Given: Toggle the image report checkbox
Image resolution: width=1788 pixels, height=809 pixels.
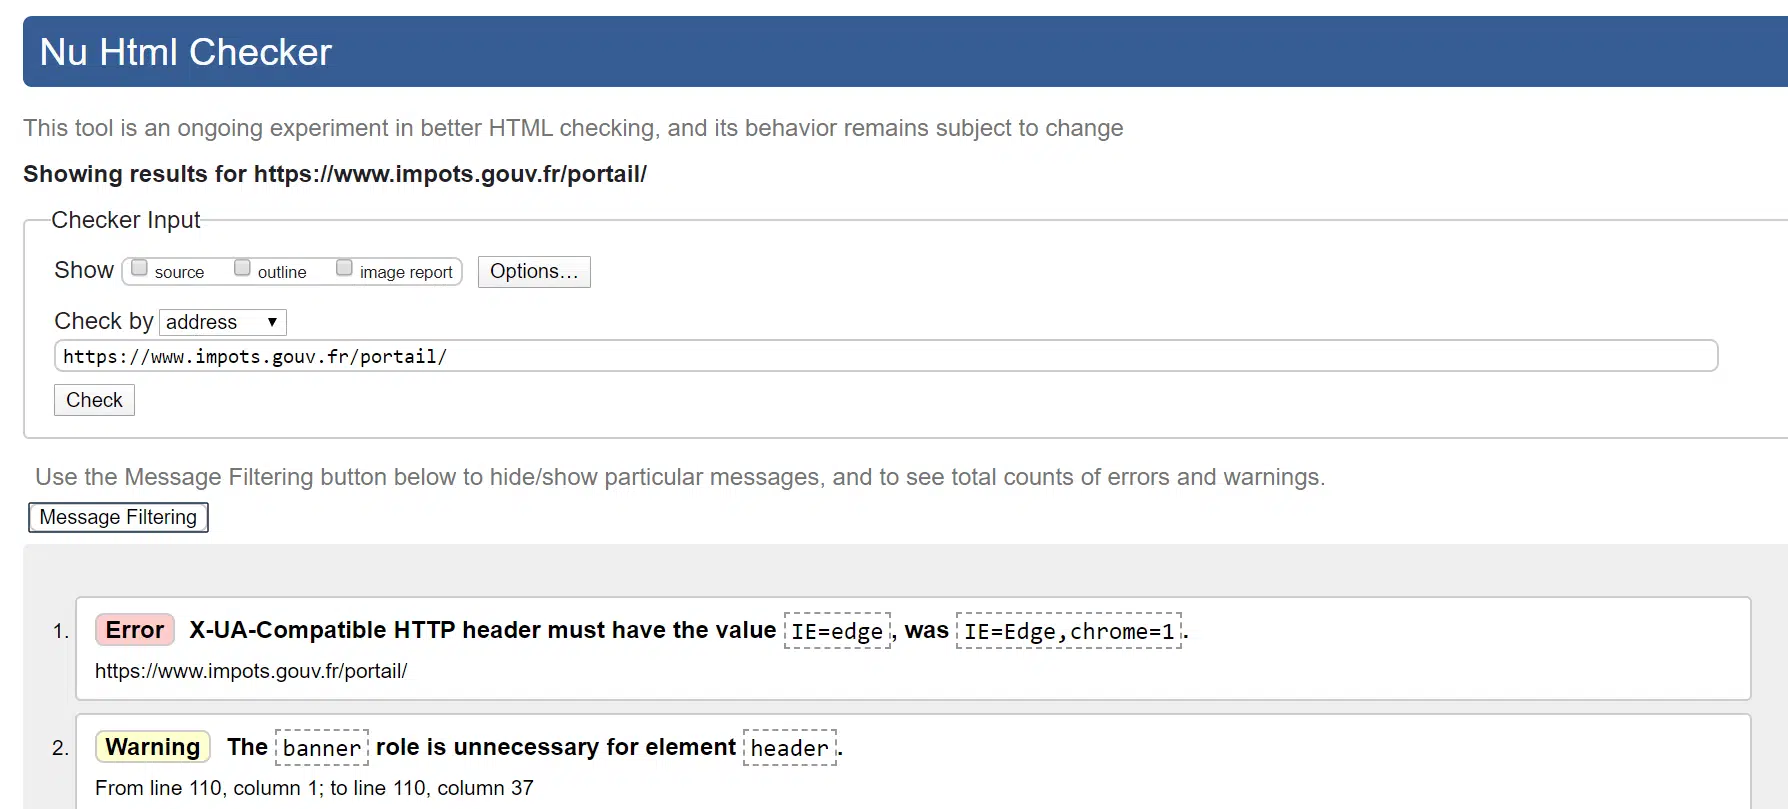Looking at the screenshot, I should [x=344, y=268].
